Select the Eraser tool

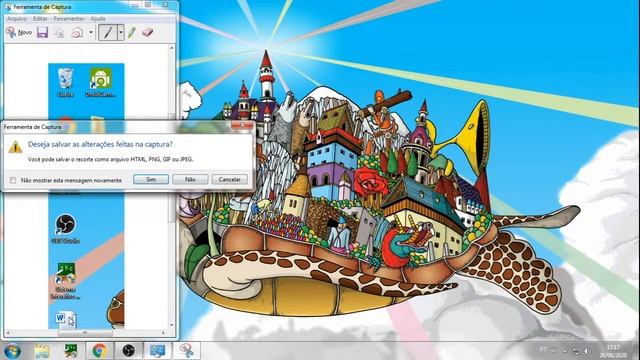pyautogui.click(x=148, y=32)
